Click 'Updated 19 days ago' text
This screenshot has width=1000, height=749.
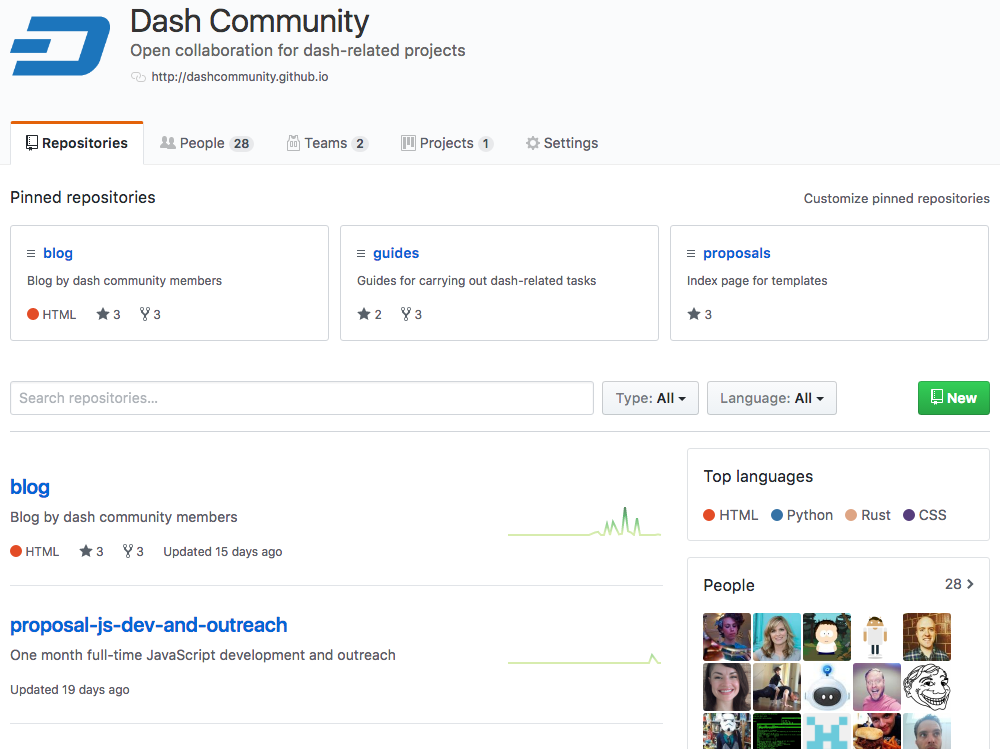[x=70, y=690]
